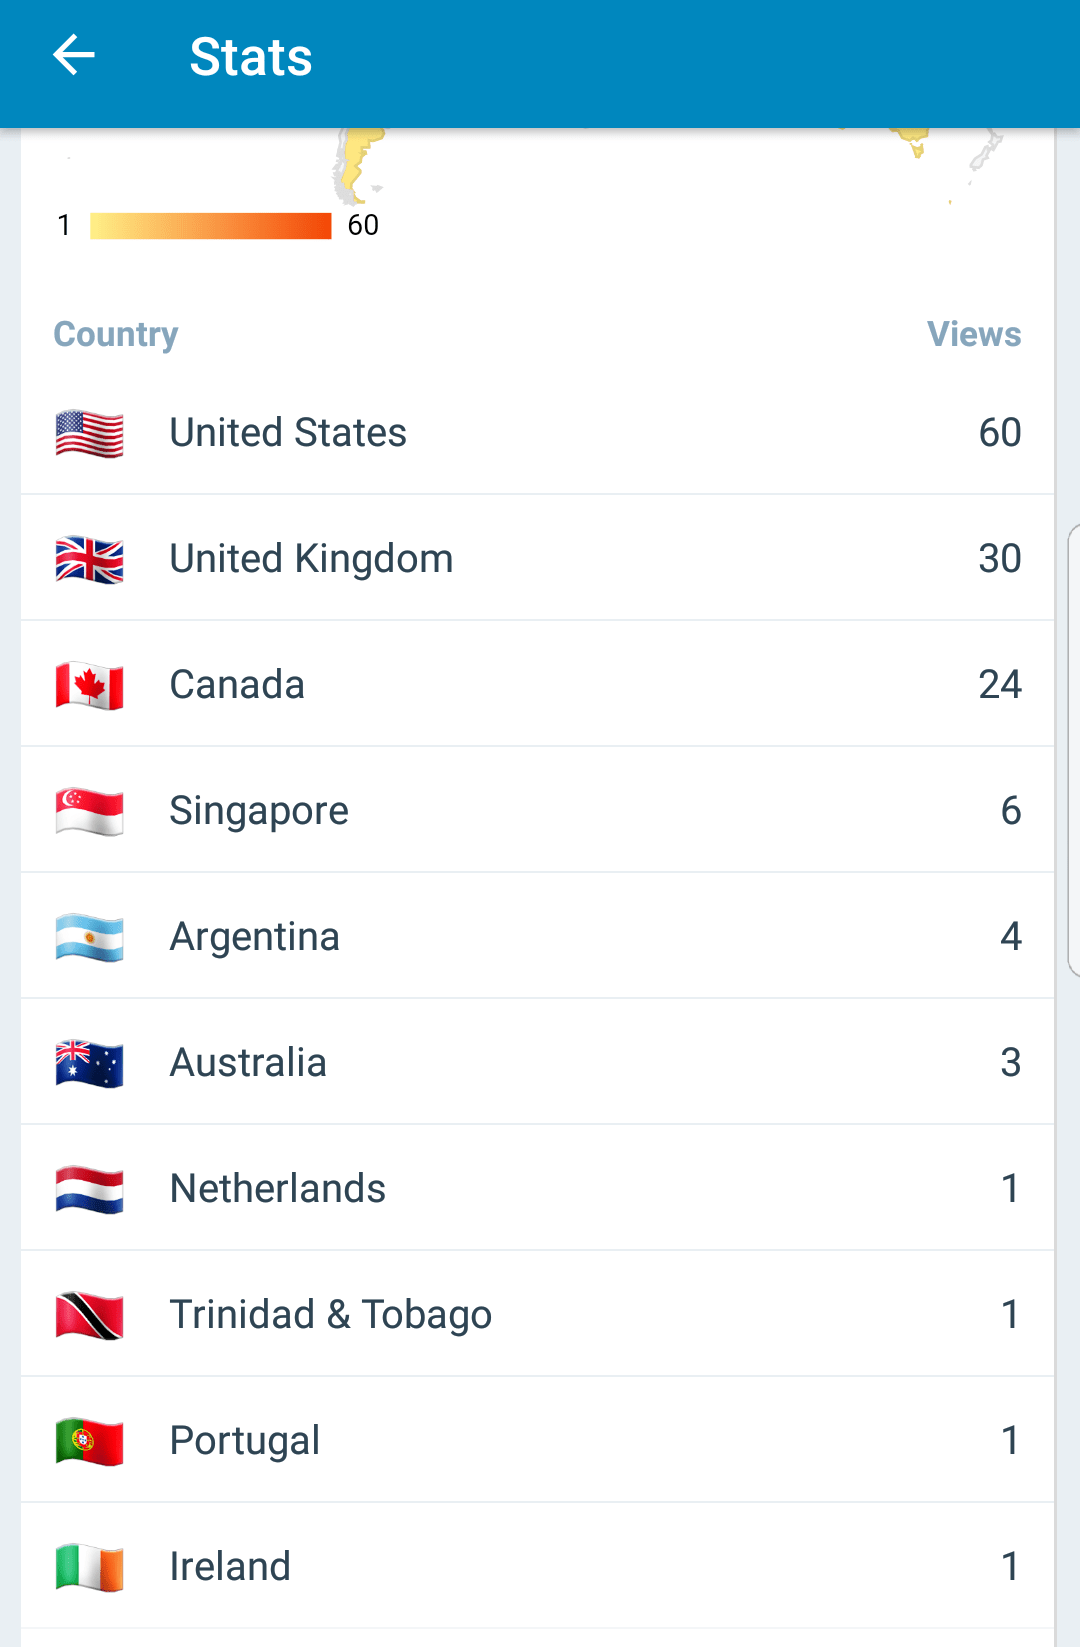Open the United Kingdom row text
Screen dimensions: 1080x1647
pyautogui.click(x=311, y=559)
